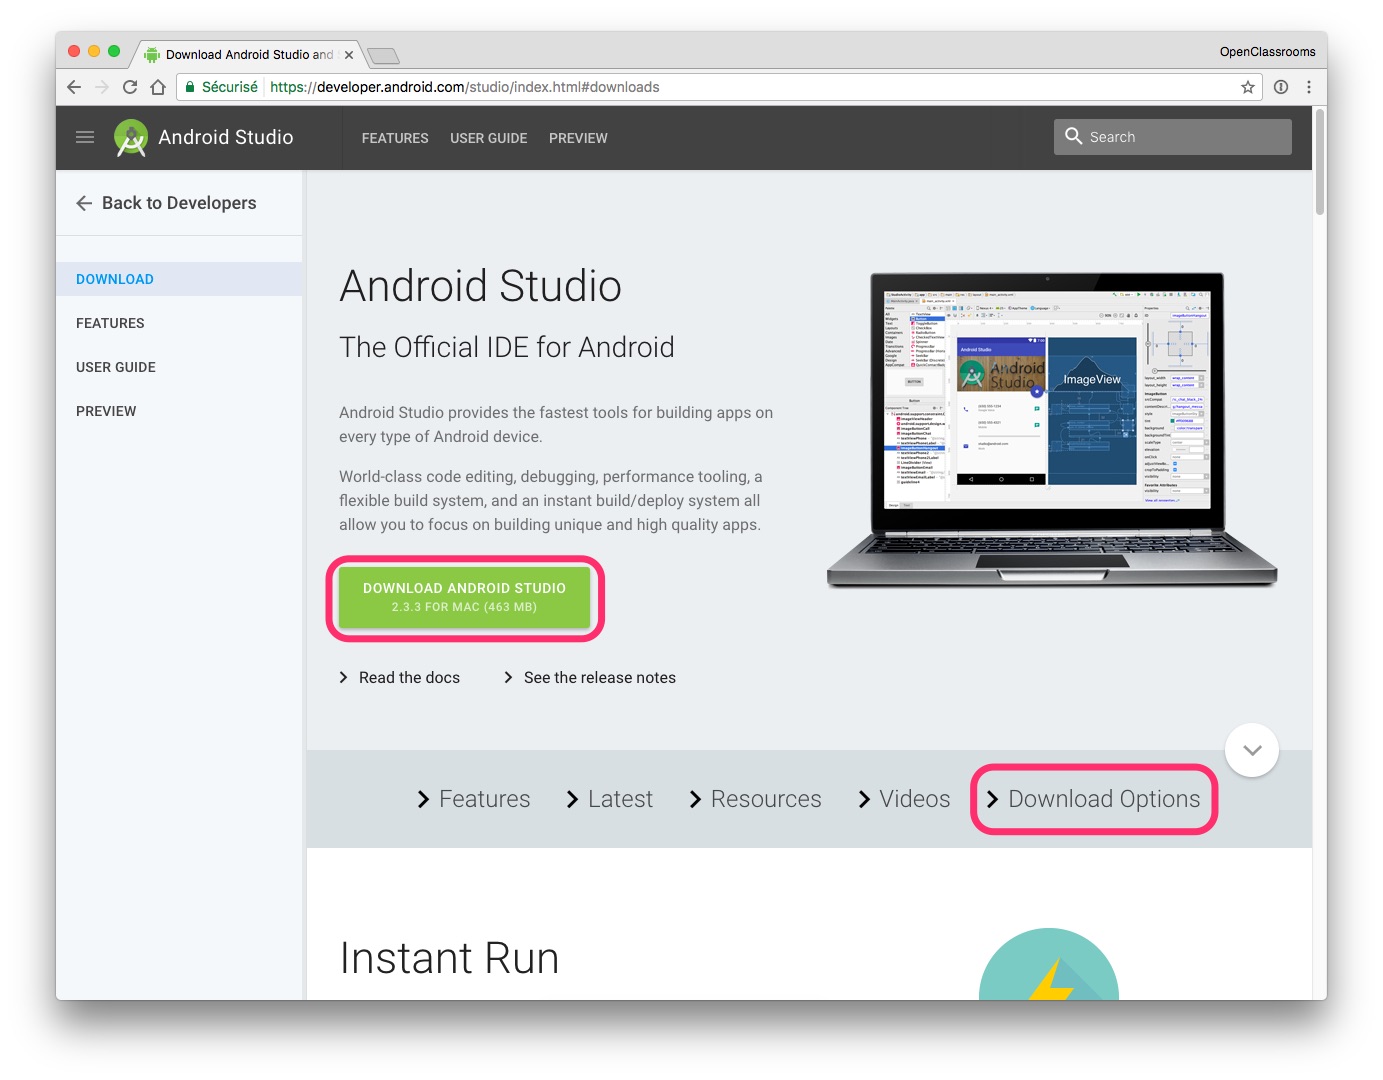Click the OpenClassrooms profile label

[1267, 52]
